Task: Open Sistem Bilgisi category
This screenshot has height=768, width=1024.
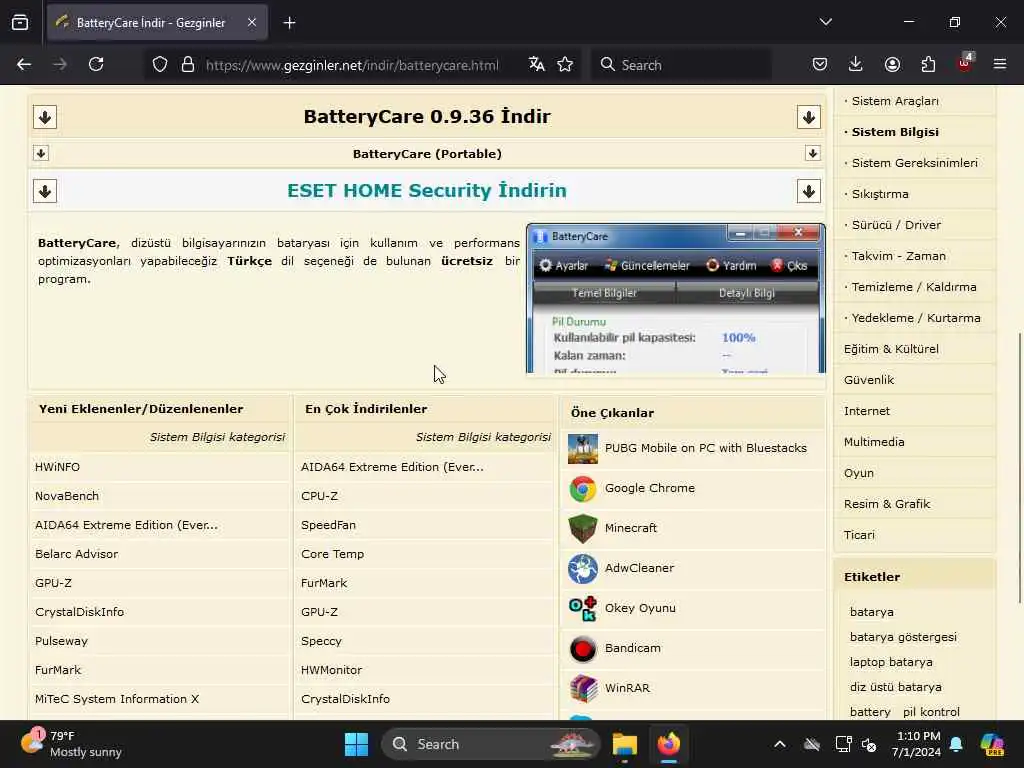Action: tap(895, 132)
